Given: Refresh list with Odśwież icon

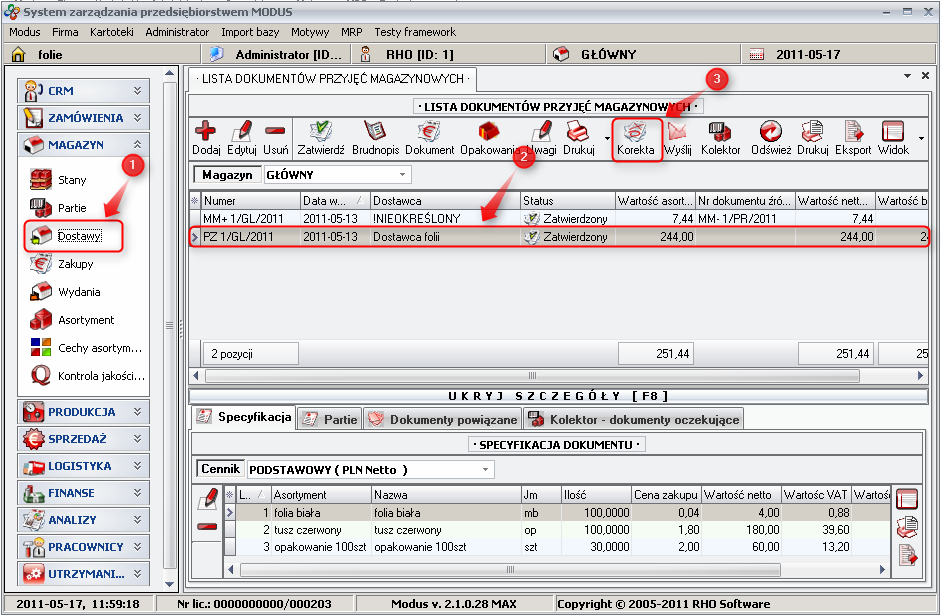Looking at the screenshot, I should pyautogui.click(x=771, y=131).
